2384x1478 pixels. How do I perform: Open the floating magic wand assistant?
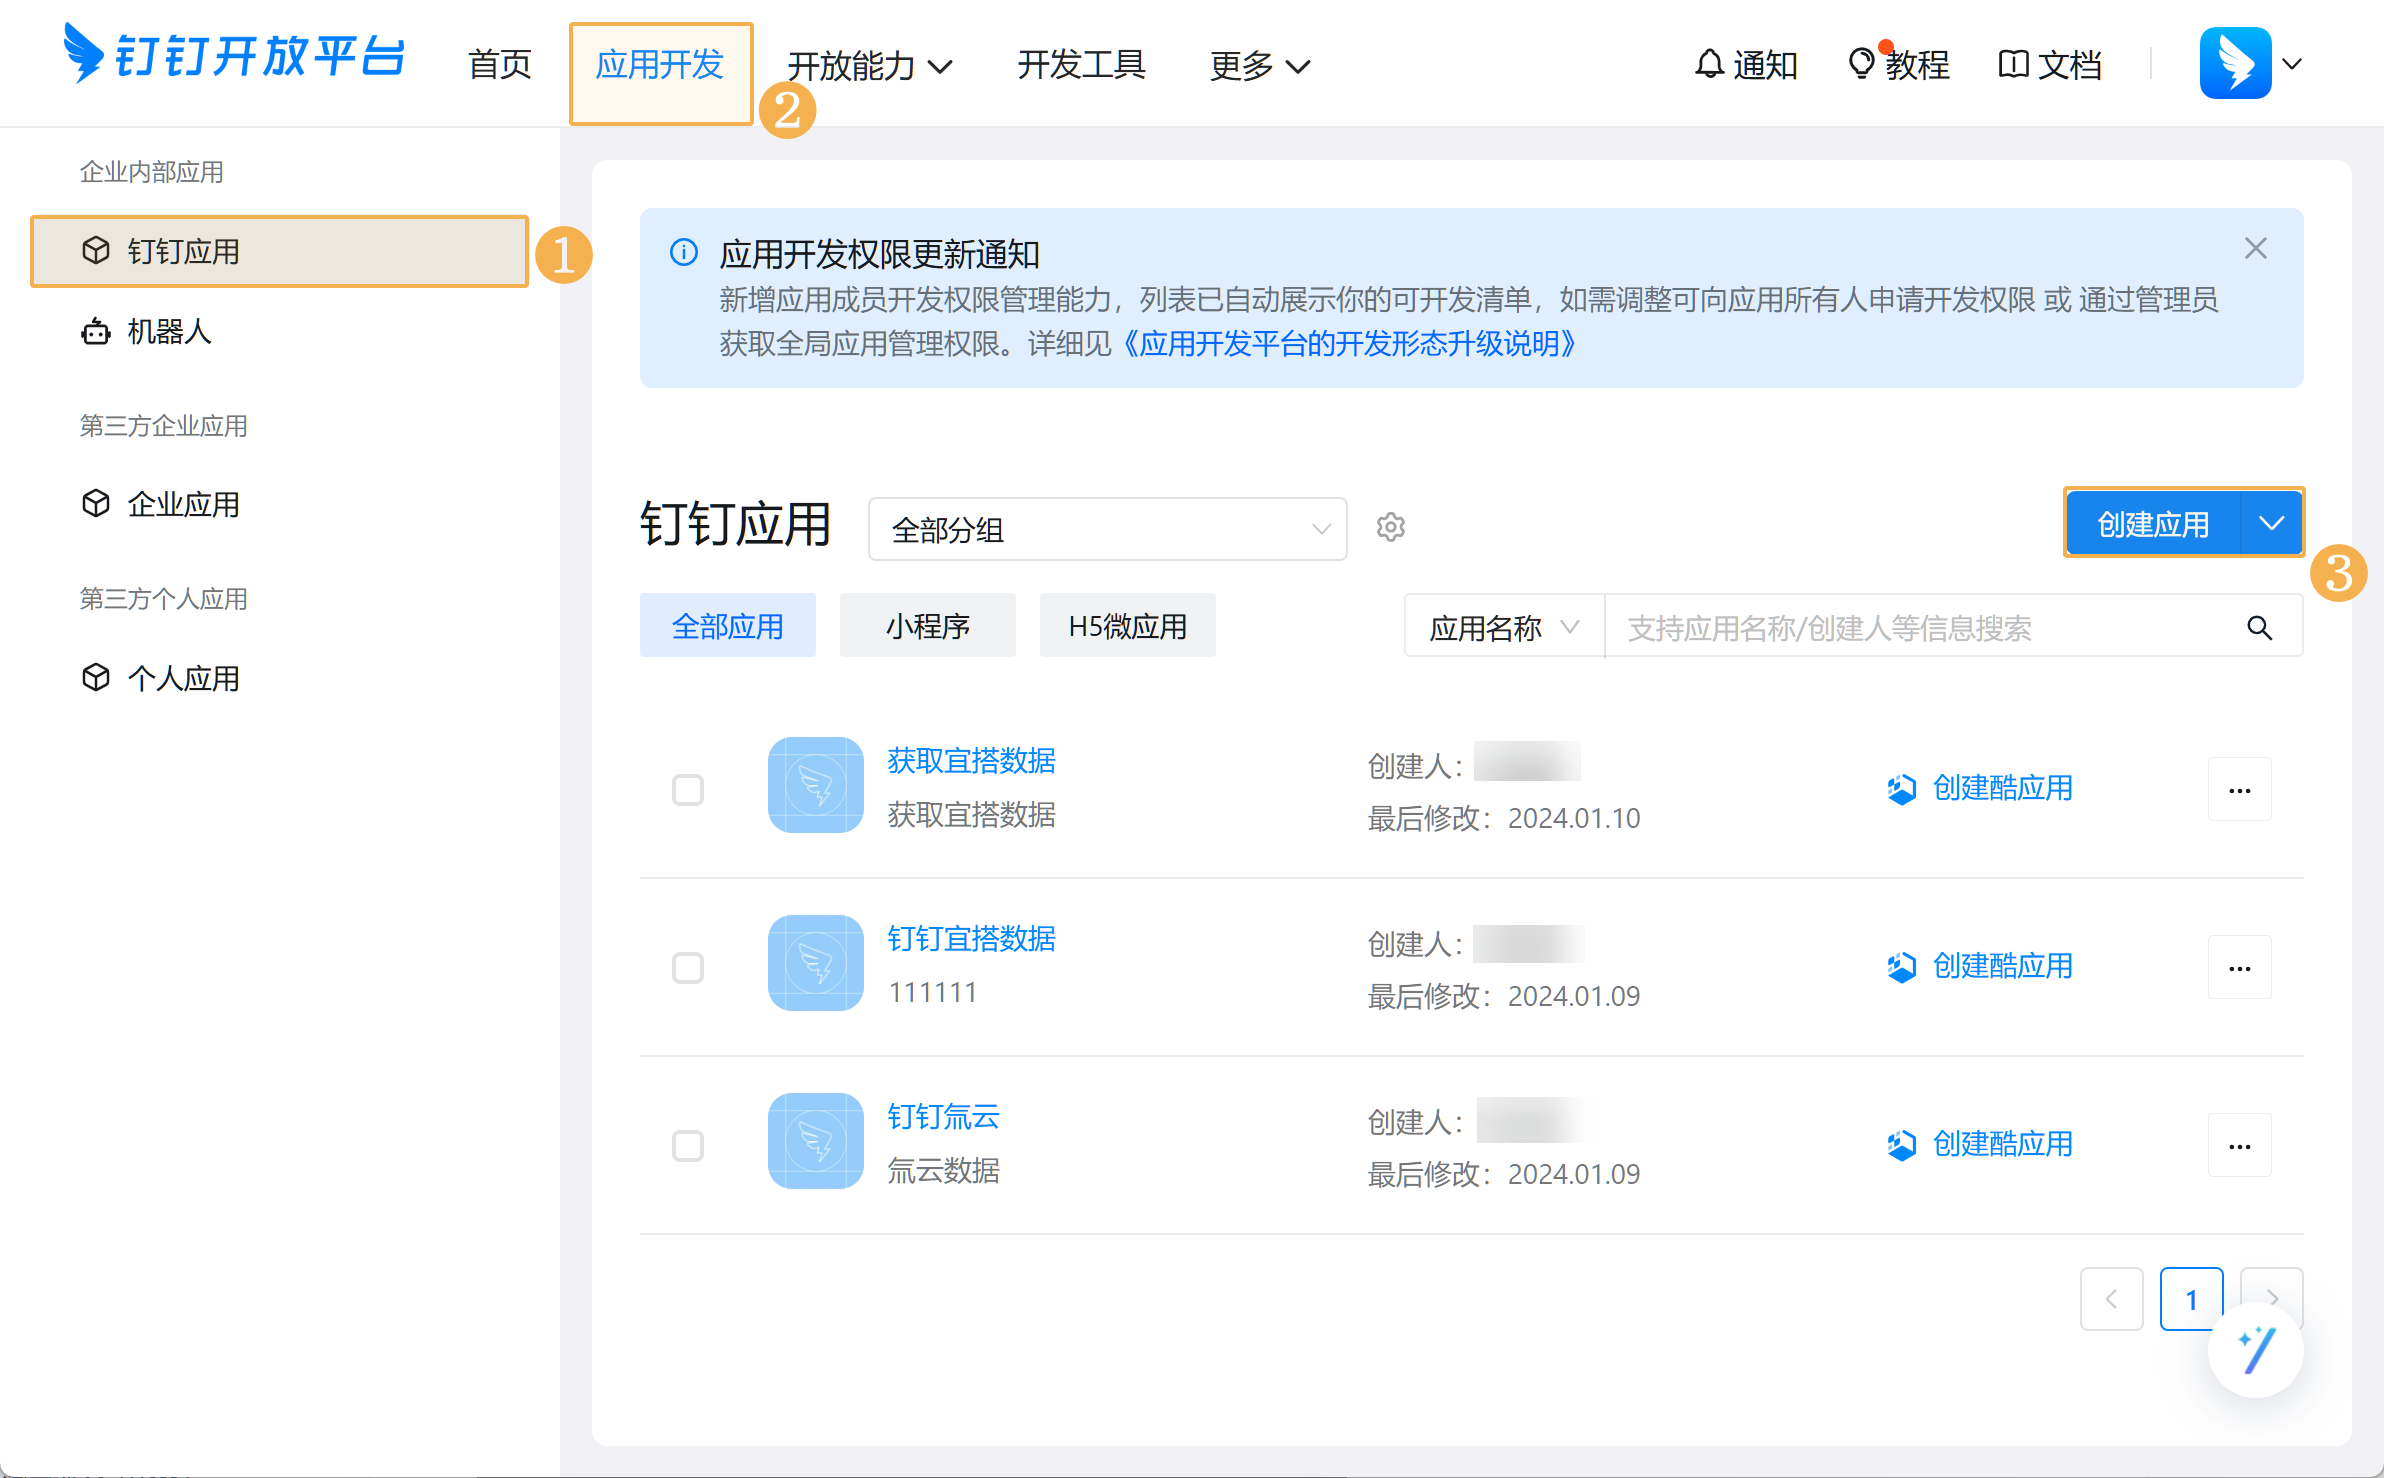2255,1350
